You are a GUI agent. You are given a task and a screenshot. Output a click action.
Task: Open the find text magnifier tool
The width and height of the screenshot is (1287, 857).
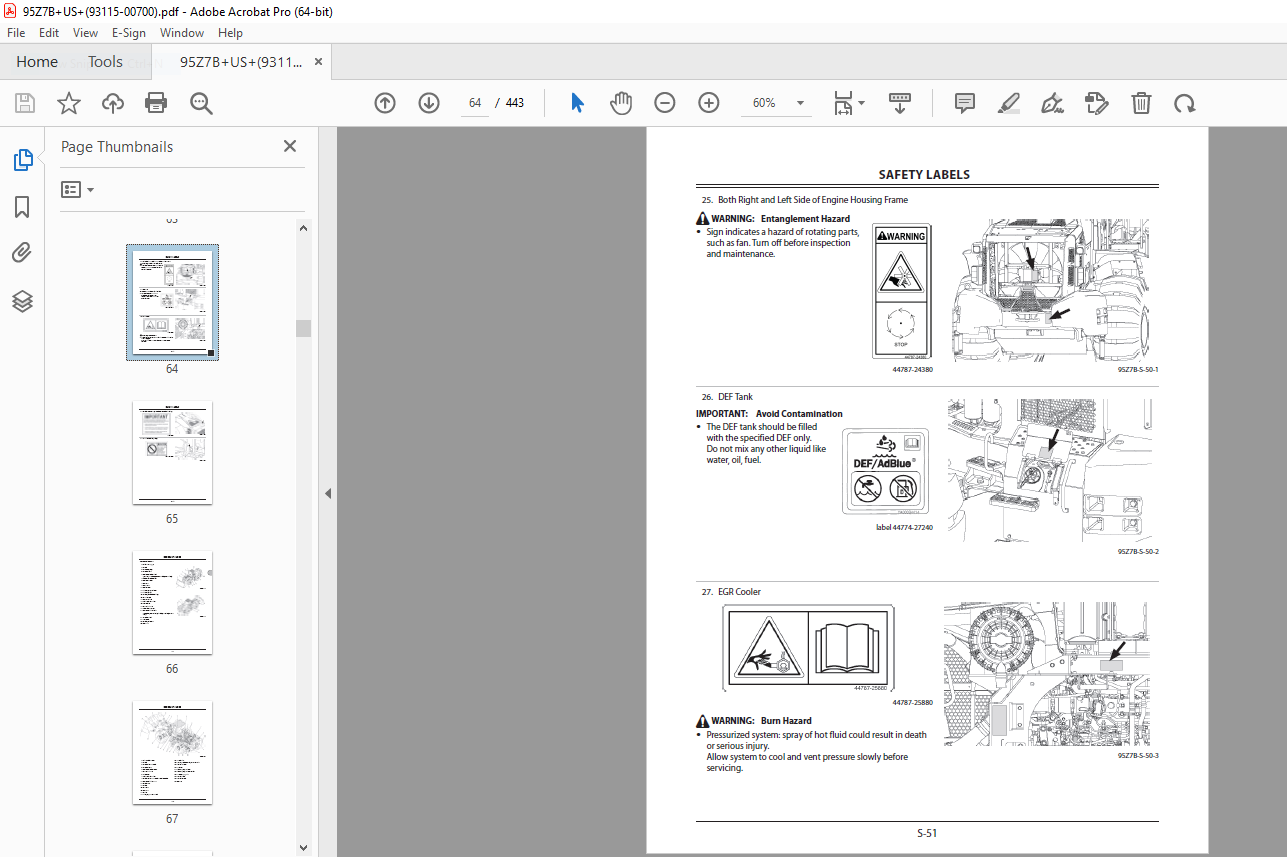coord(201,103)
